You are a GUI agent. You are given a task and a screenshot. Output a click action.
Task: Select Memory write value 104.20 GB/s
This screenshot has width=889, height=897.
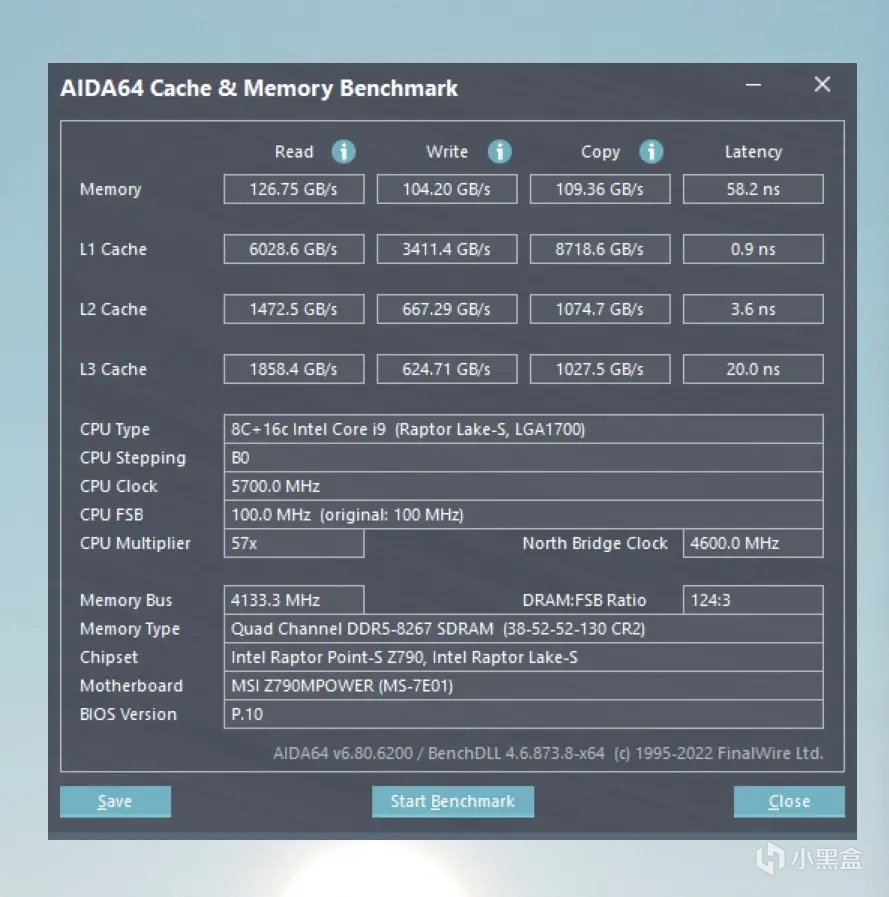(x=447, y=189)
